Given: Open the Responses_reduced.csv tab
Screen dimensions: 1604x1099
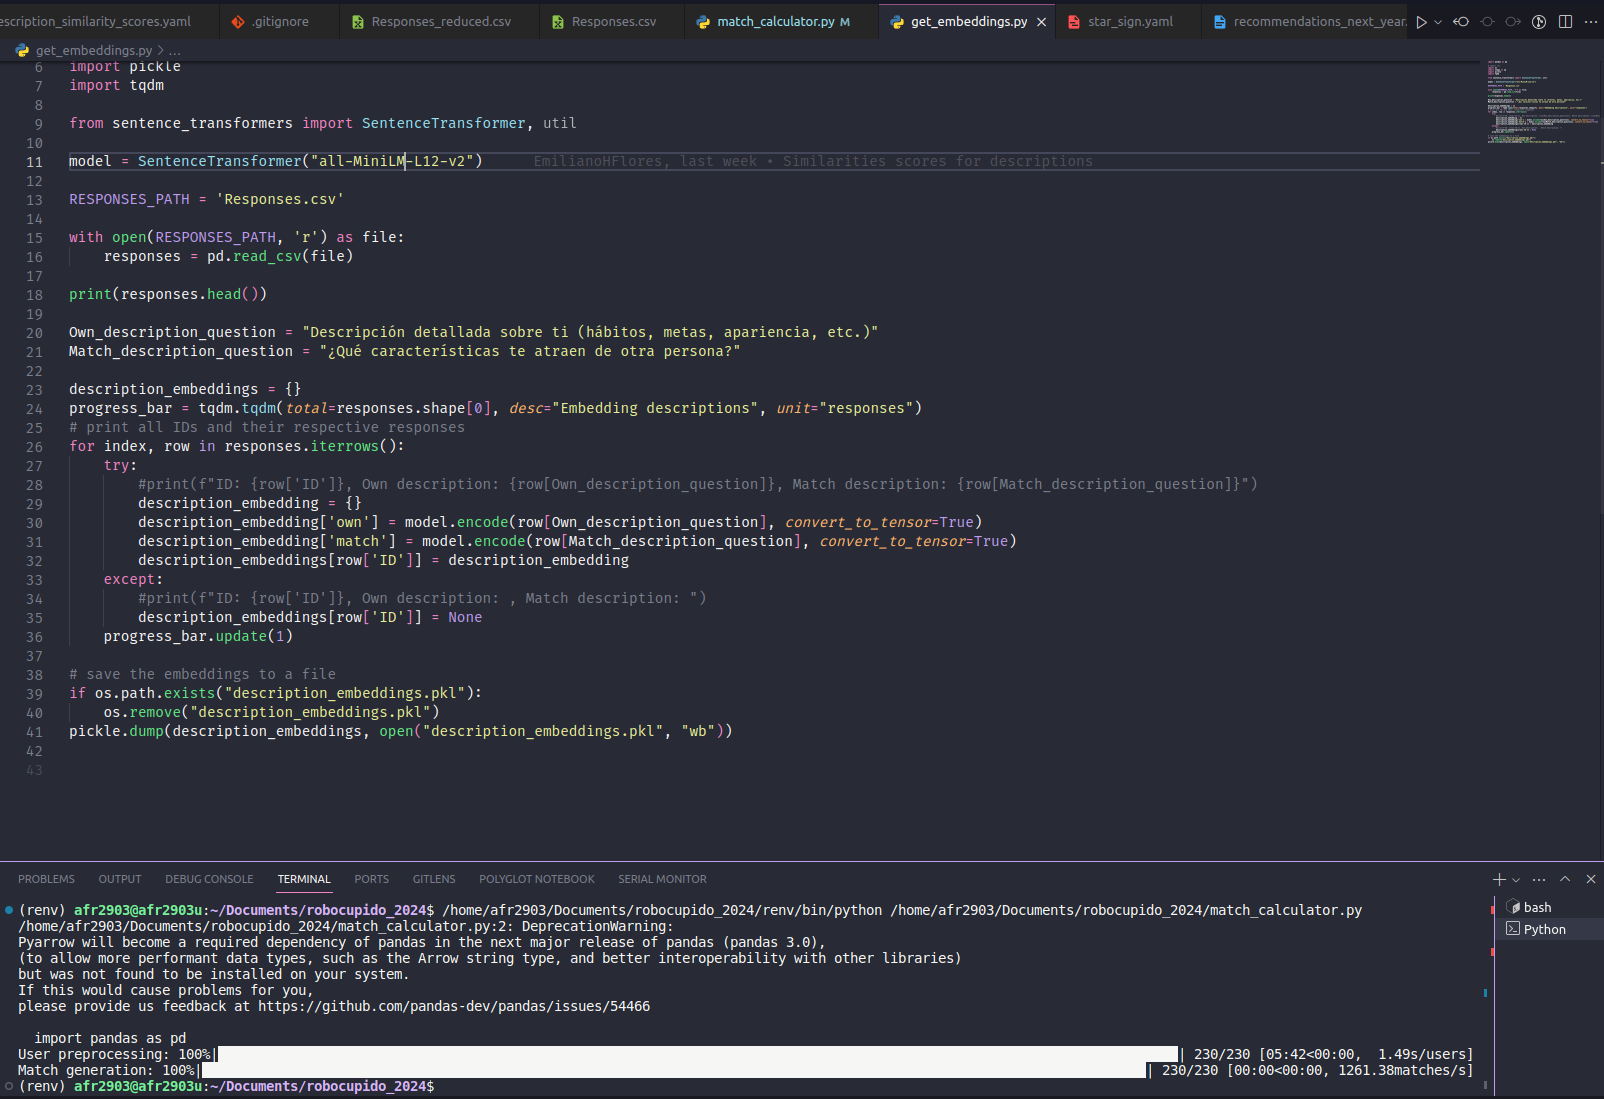Looking at the screenshot, I should point(440,21).
